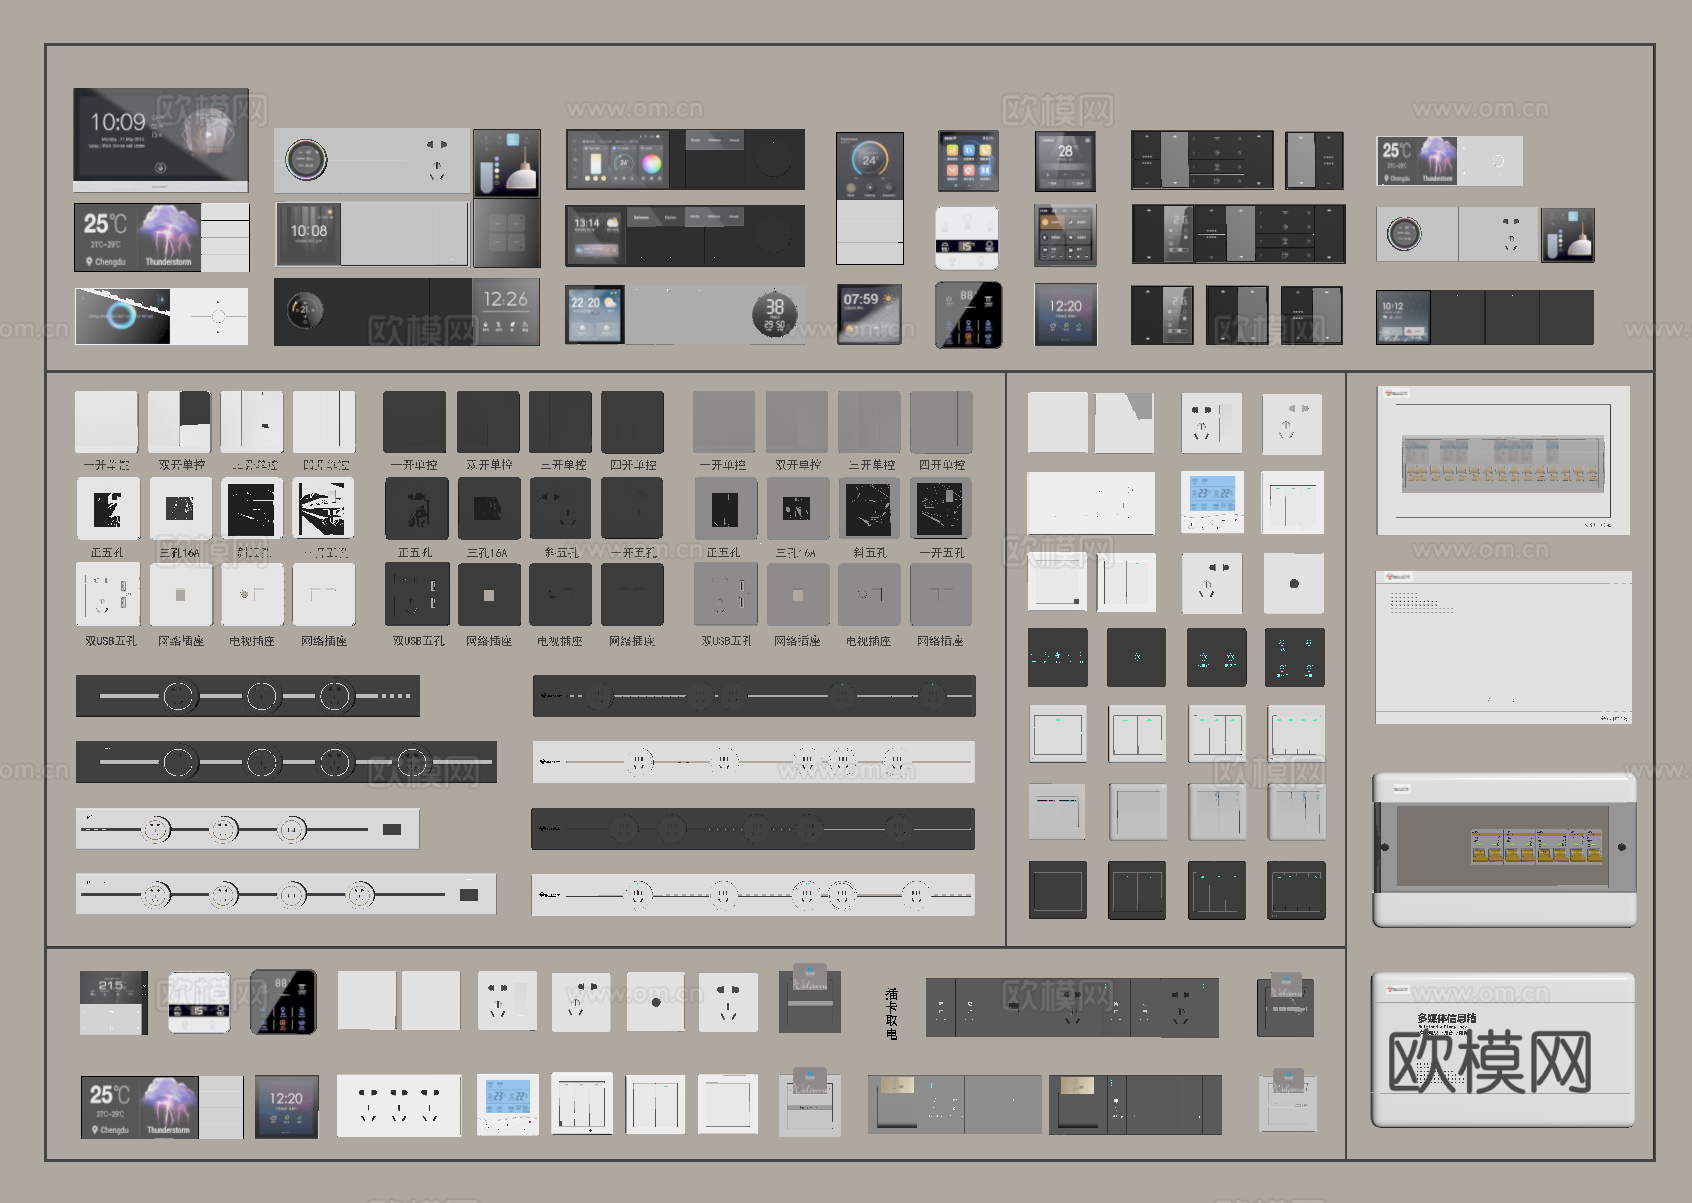1692x1203 pixels.
Task: Select the gray 四开单控 switch
Action: (x=941, y=422)
